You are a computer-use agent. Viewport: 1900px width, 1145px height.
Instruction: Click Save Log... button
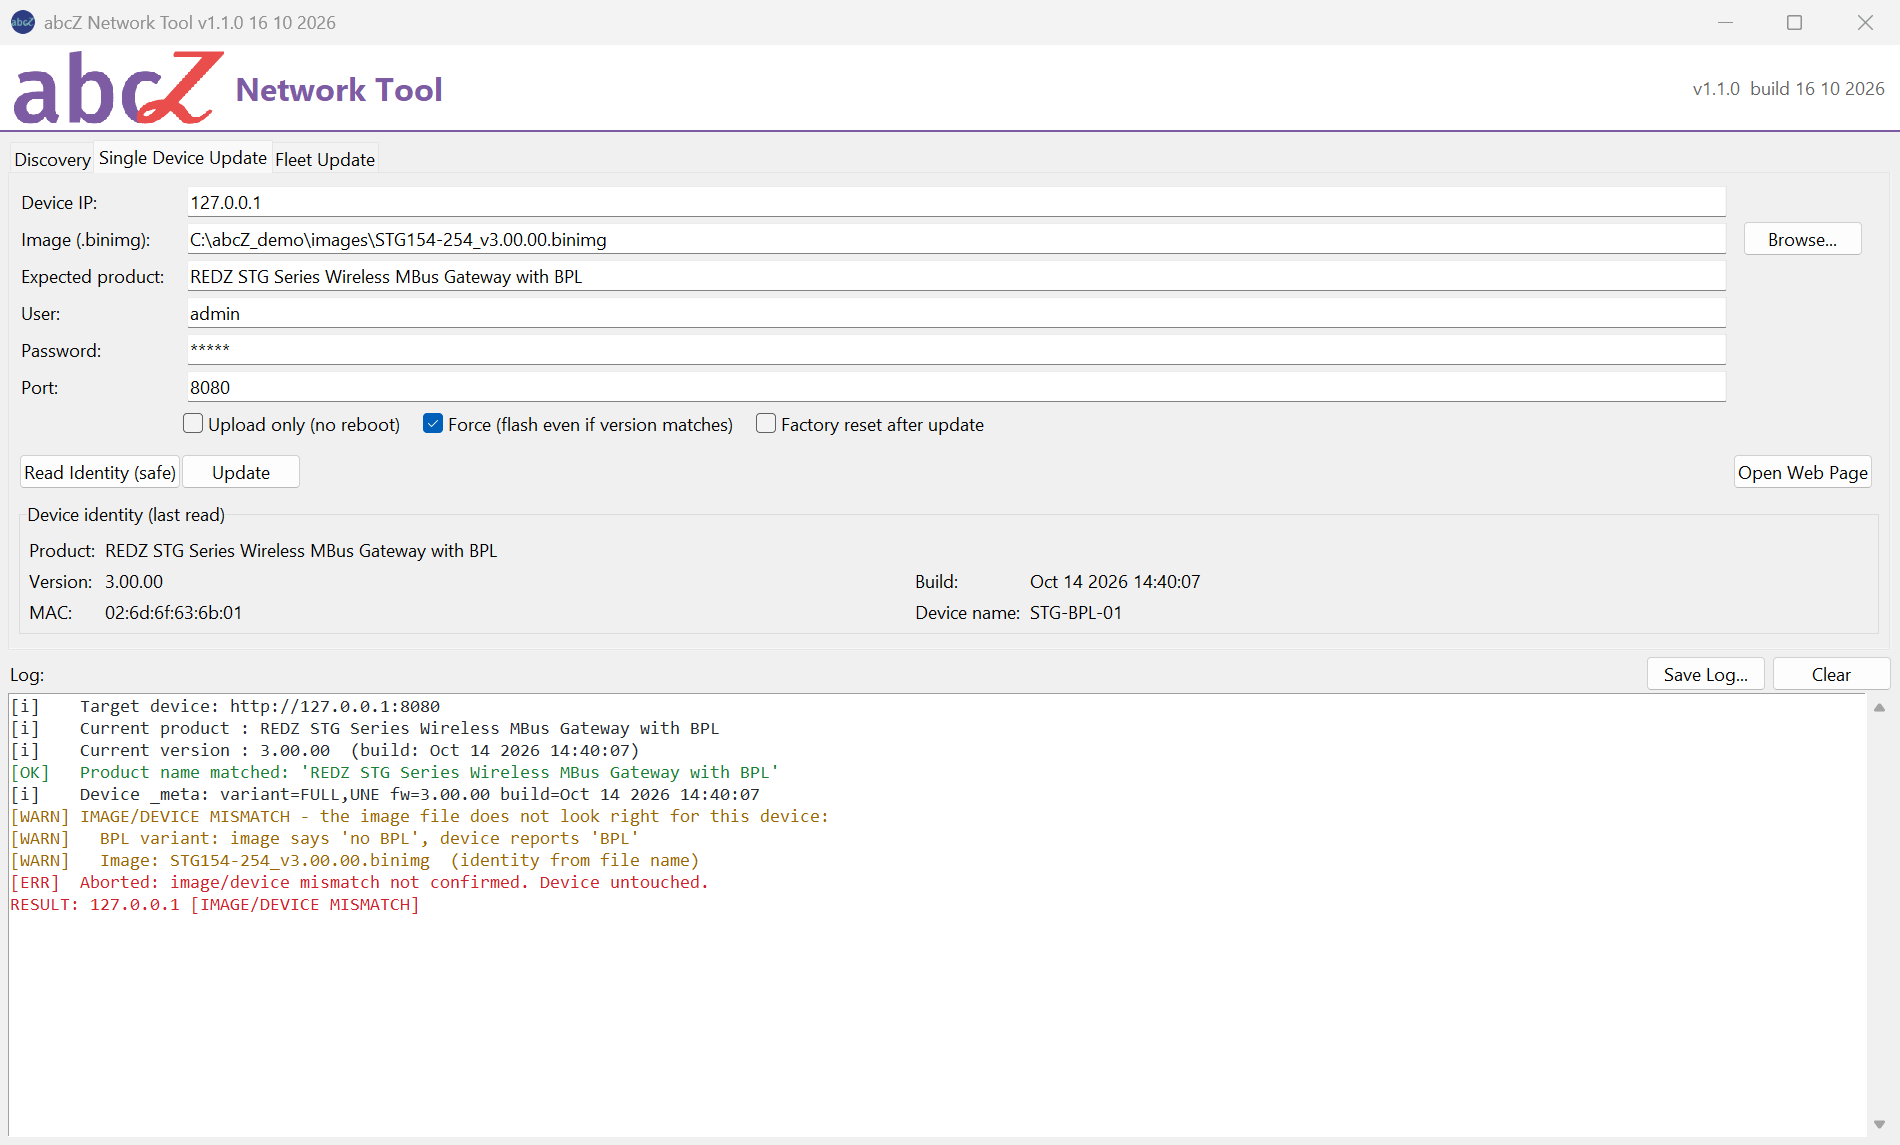click(x=1706, y=674)
